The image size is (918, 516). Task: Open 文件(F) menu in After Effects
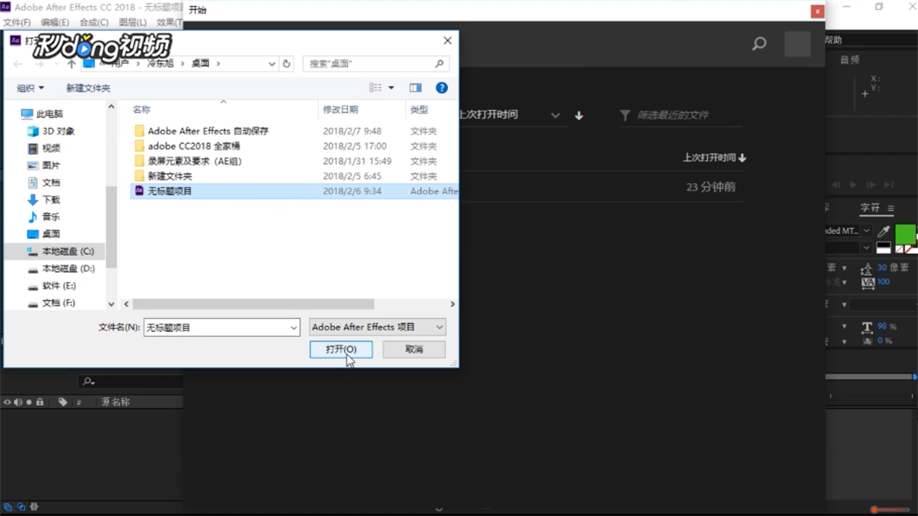click(x=16, y=22)
